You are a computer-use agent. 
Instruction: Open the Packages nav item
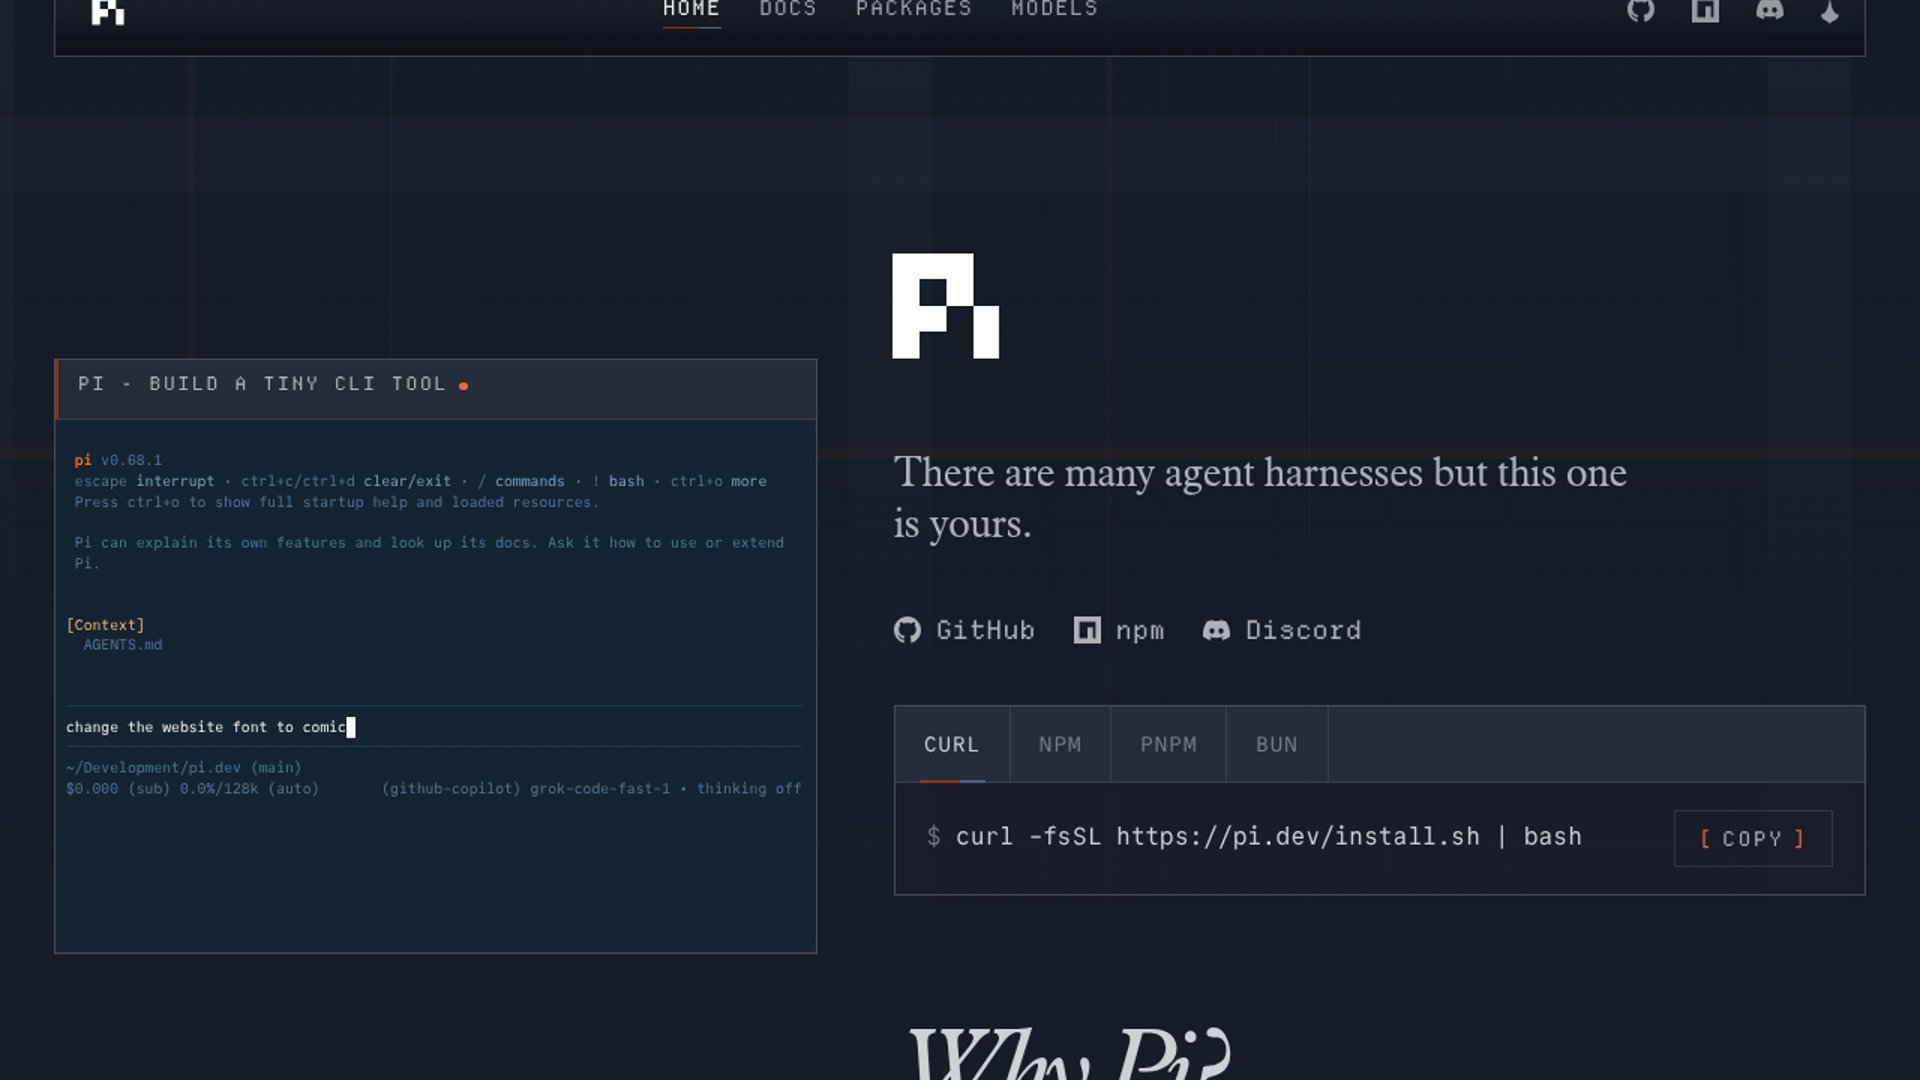pyautogui.click(x=914, y=10)
